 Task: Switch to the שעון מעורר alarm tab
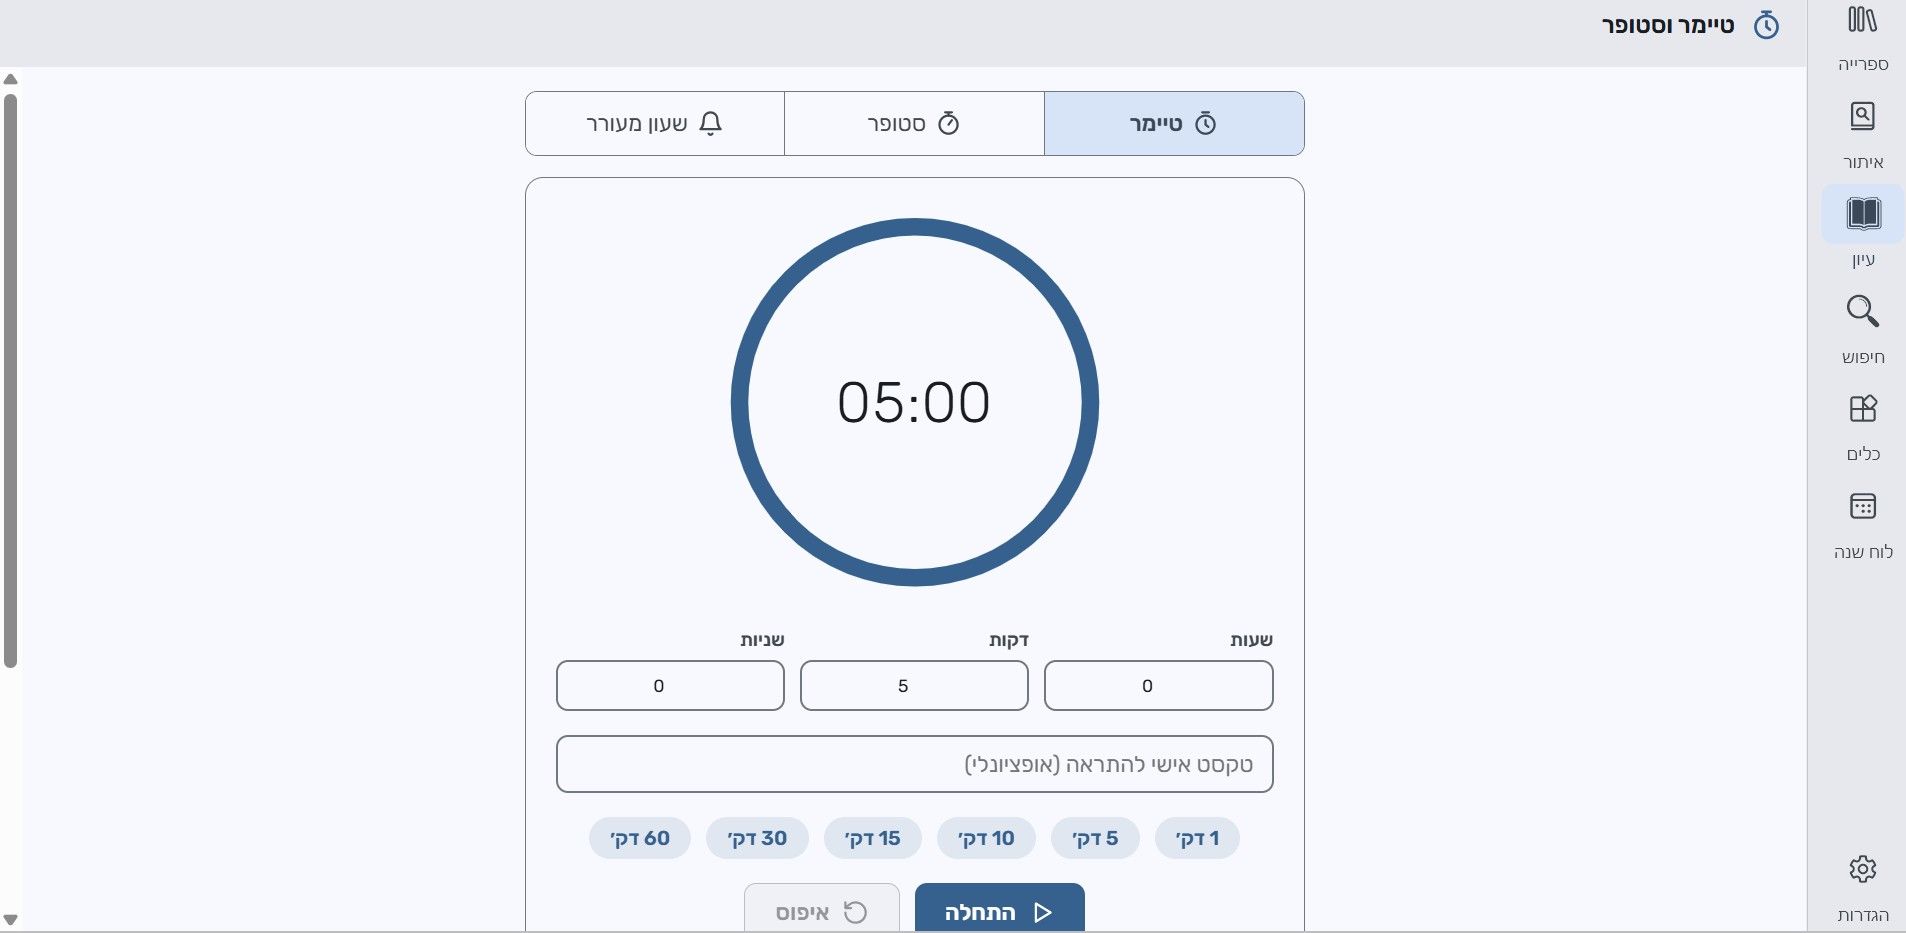coord(655,124)
